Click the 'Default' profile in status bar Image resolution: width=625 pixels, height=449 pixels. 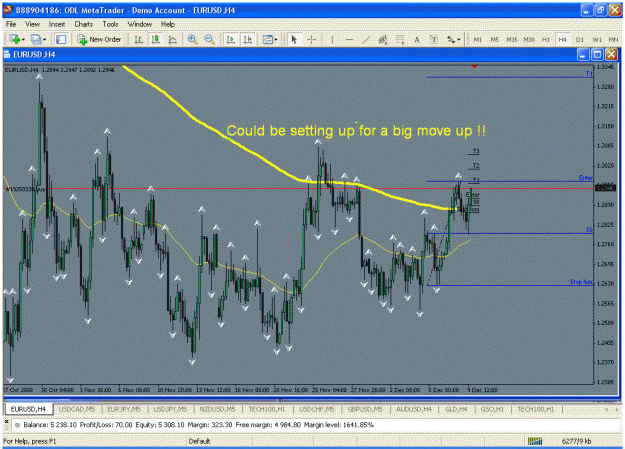(x=199, y=441)
